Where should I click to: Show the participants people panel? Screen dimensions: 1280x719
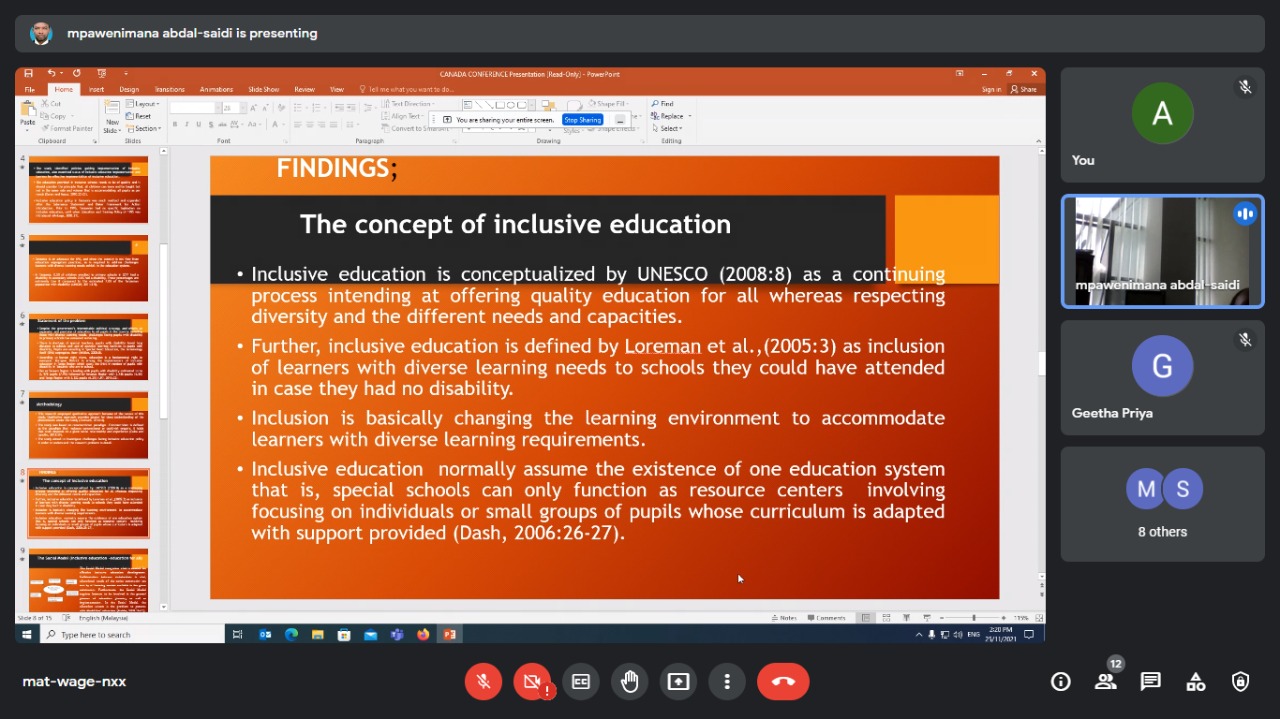pyautogui.click(x=1105, y=682)
